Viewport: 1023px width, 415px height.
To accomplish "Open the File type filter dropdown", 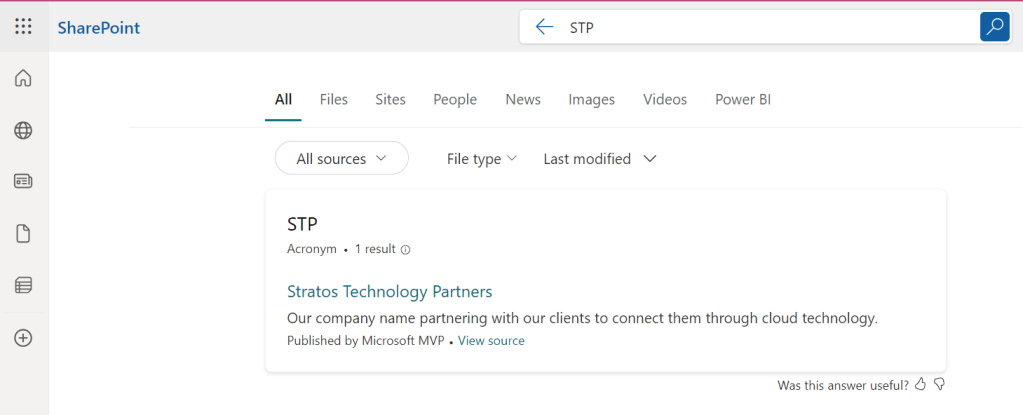I will point(481,158).
